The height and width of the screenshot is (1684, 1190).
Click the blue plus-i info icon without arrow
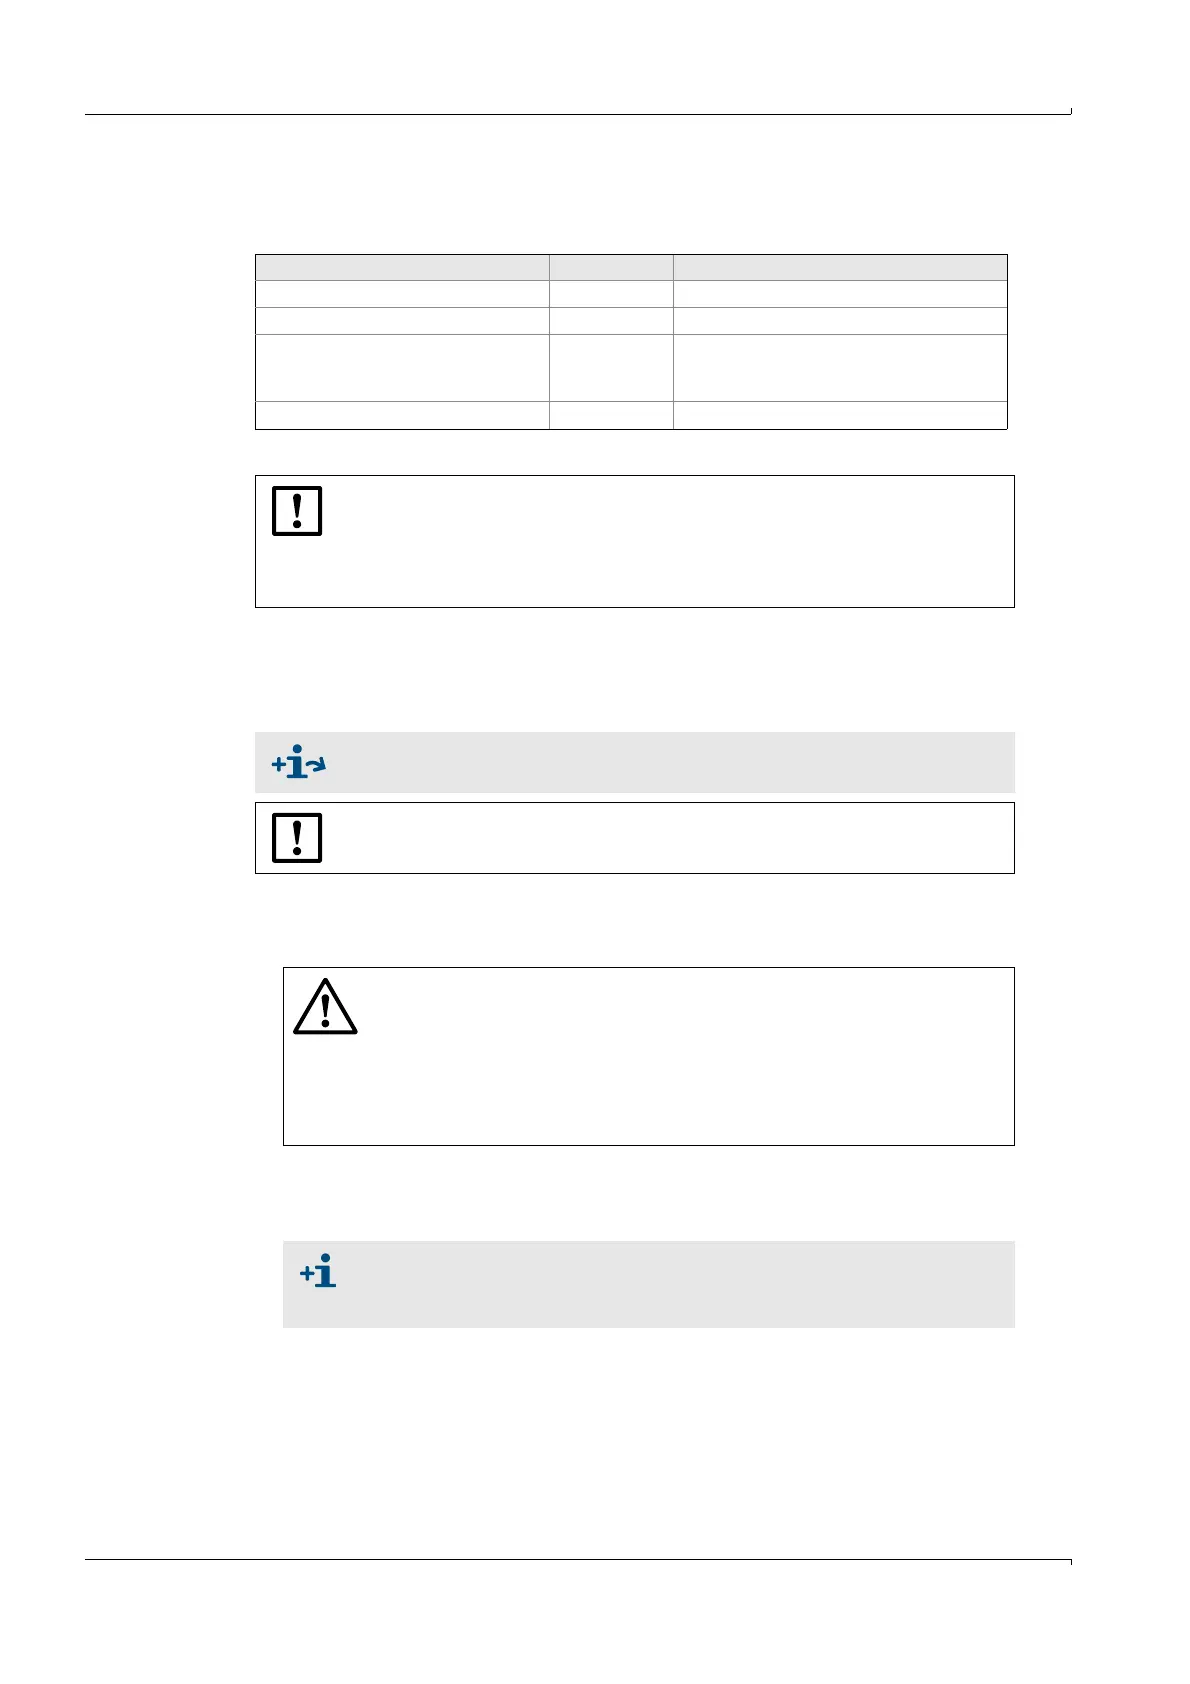(318, 1271)
